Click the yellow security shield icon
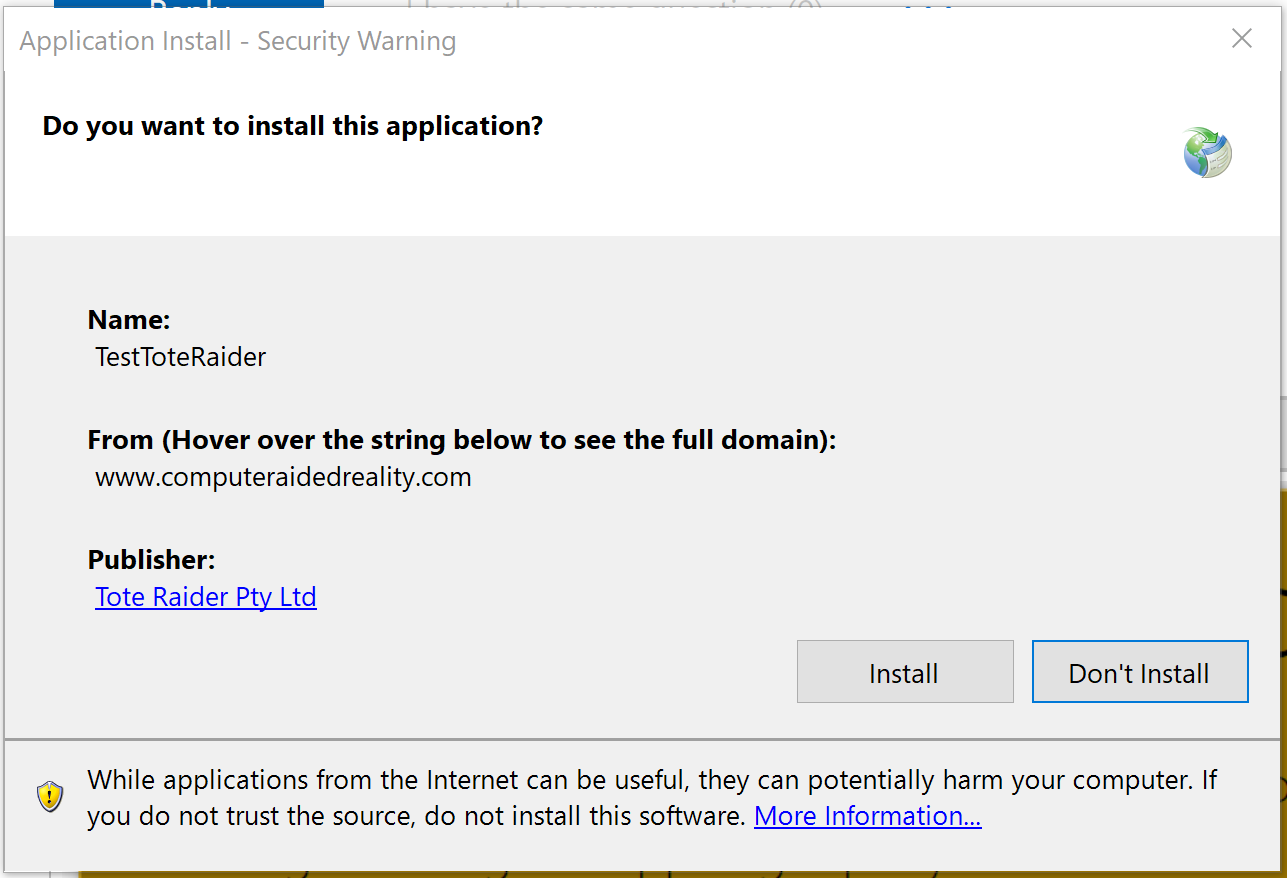 [50, 797]
